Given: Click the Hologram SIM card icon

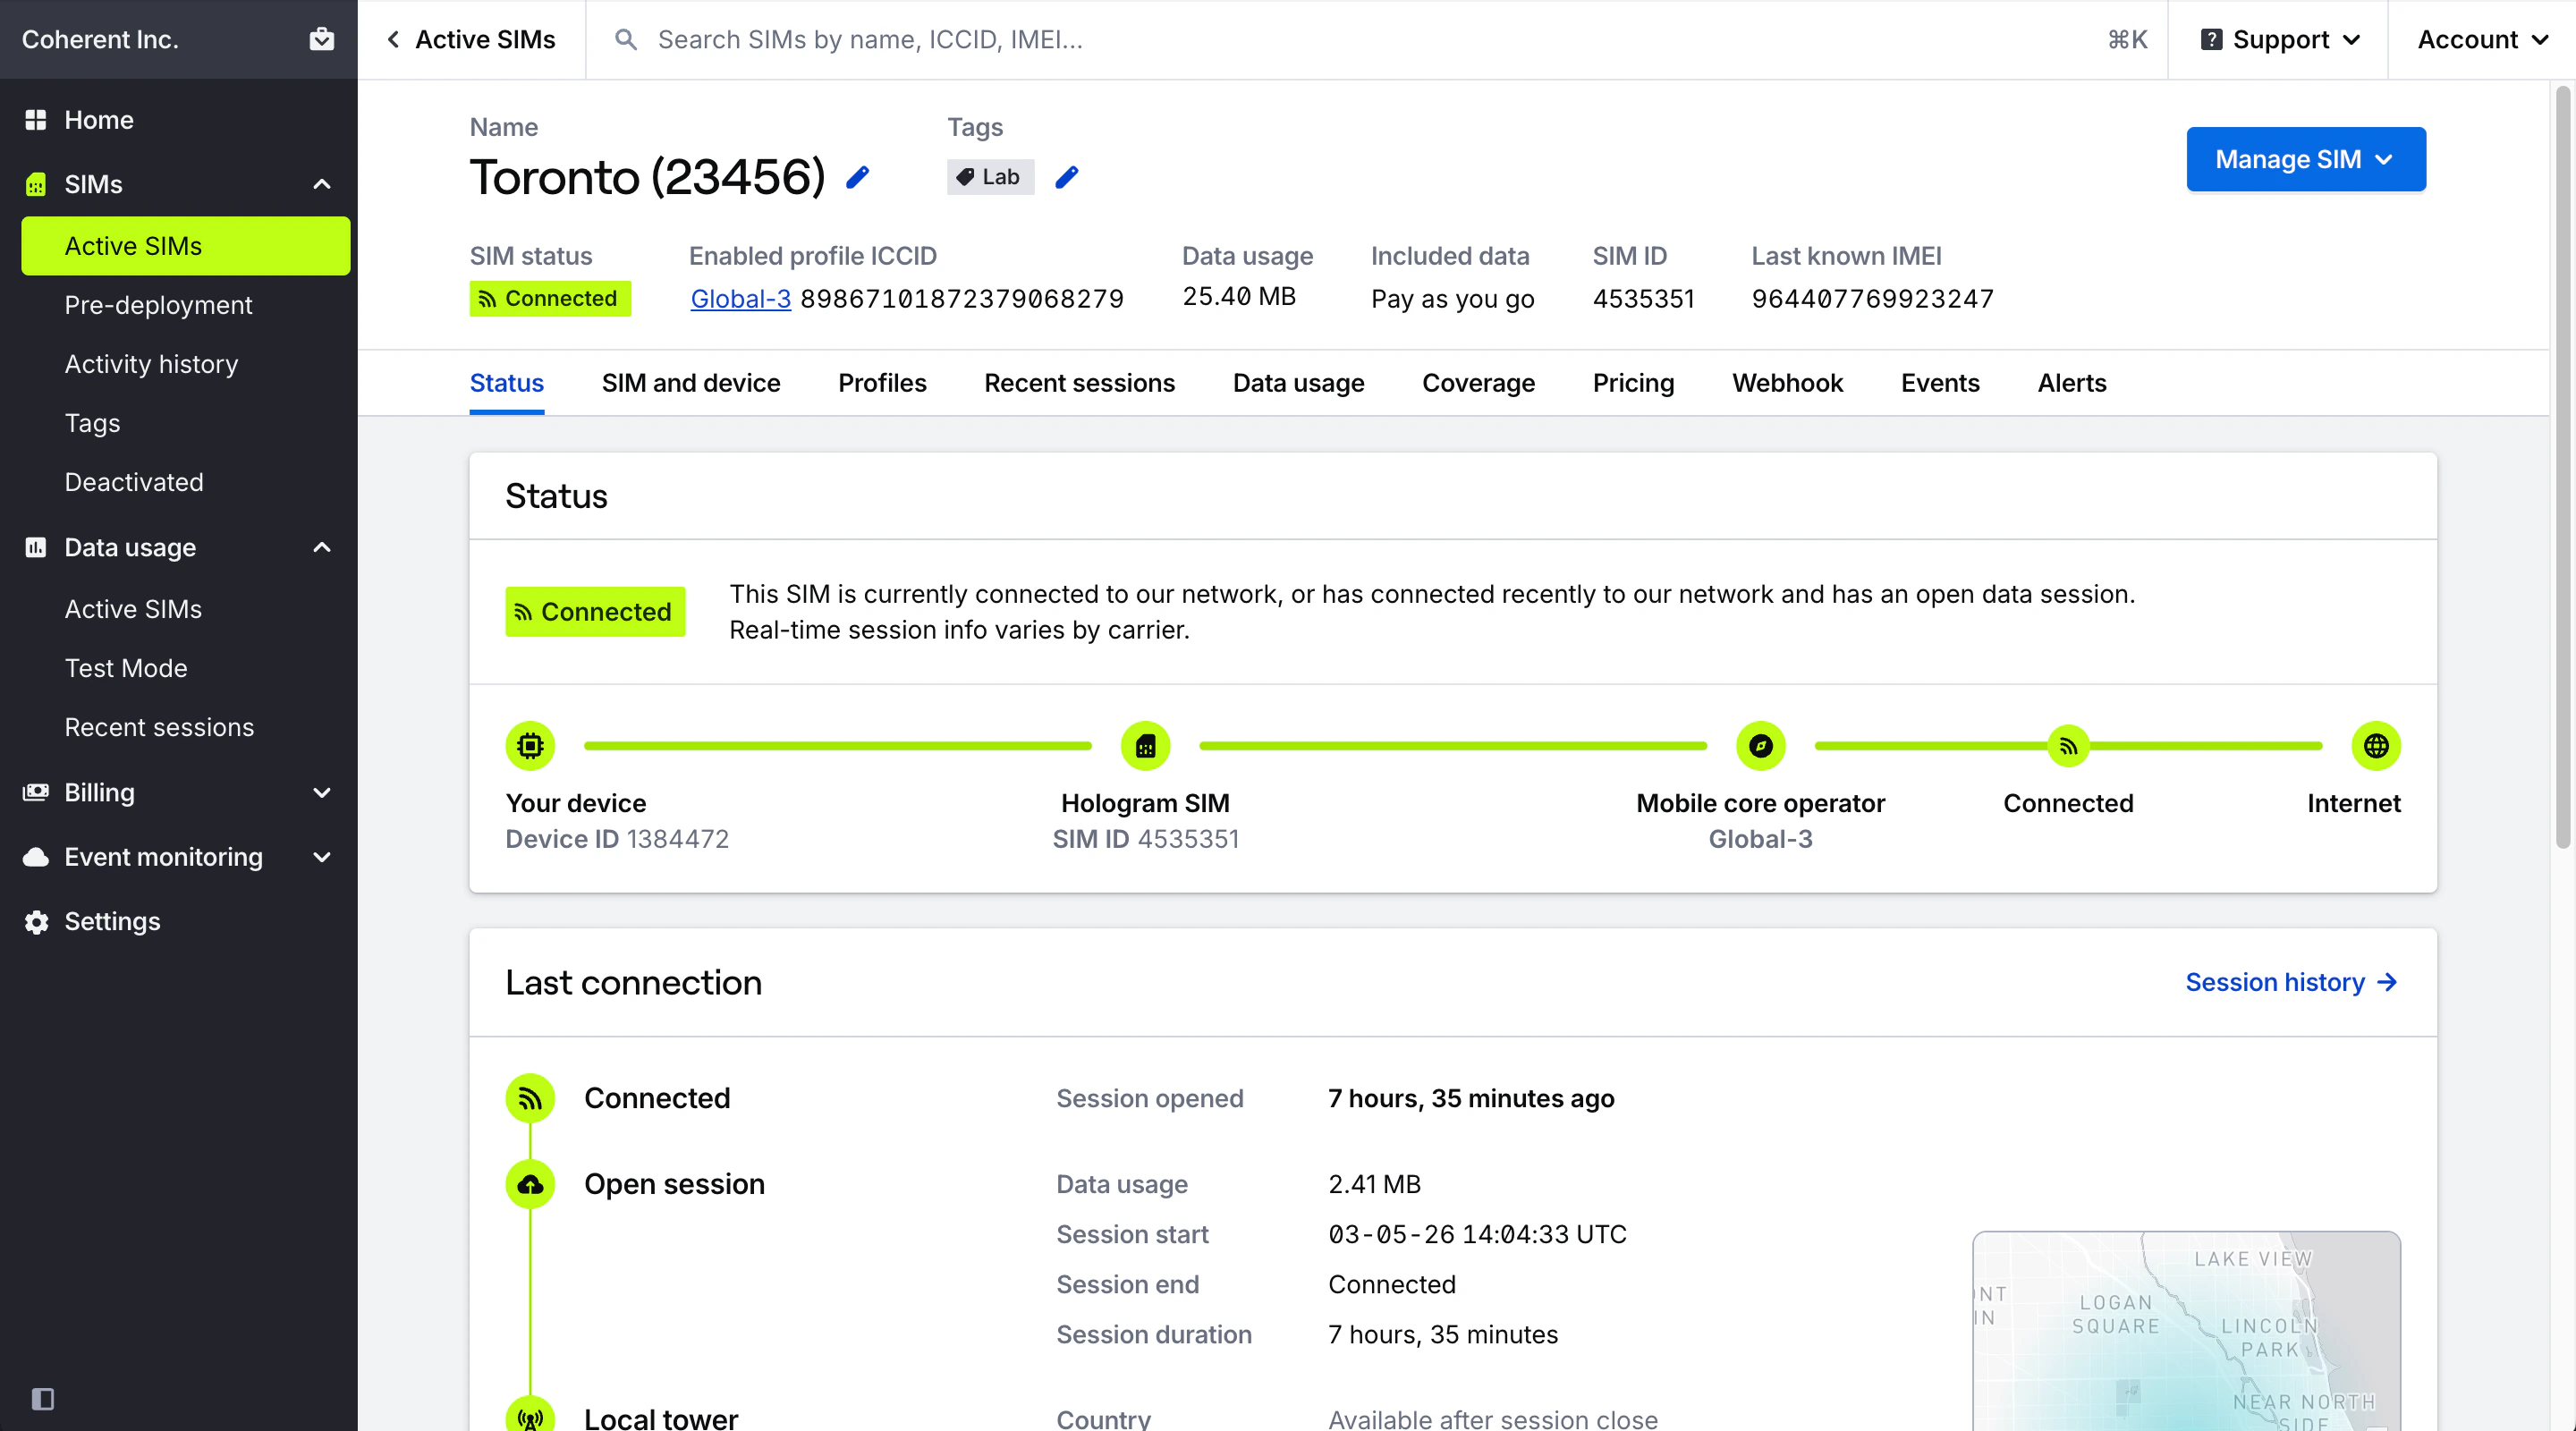Looking at the screenshot, I should 1145,746.
